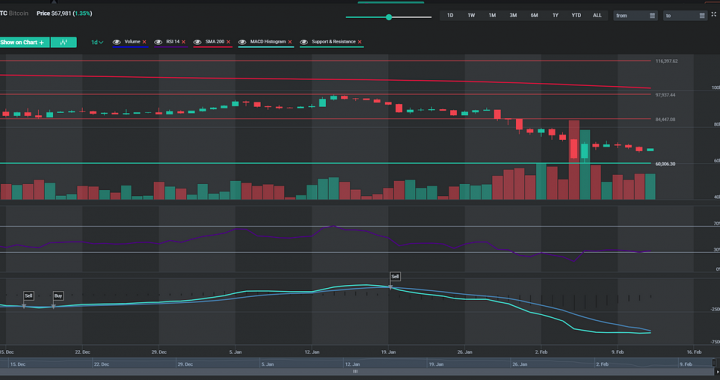Remove the RSI 14 indicator

183,42
